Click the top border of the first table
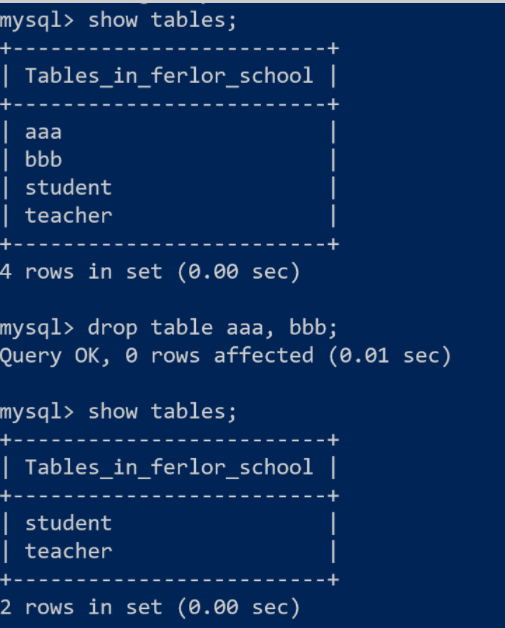This screenshot has width=505, height=628. click(x=169, y=48)
